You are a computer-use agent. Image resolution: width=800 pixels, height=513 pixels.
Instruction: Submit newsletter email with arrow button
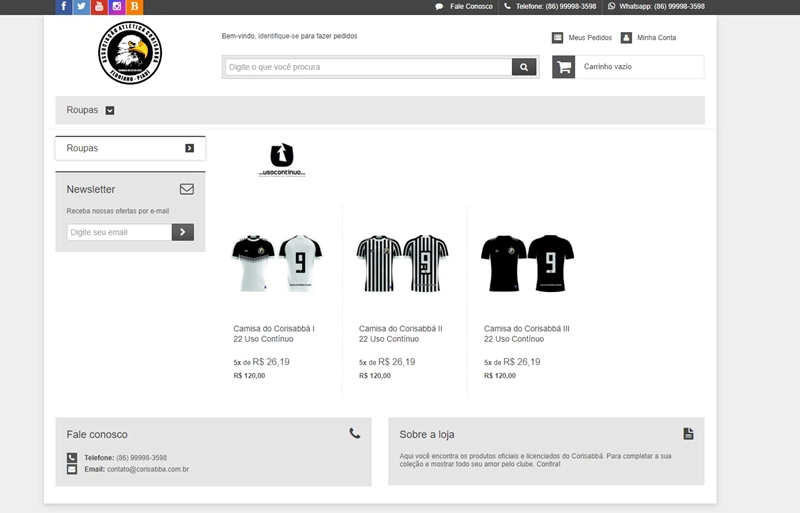pos(183,232)
